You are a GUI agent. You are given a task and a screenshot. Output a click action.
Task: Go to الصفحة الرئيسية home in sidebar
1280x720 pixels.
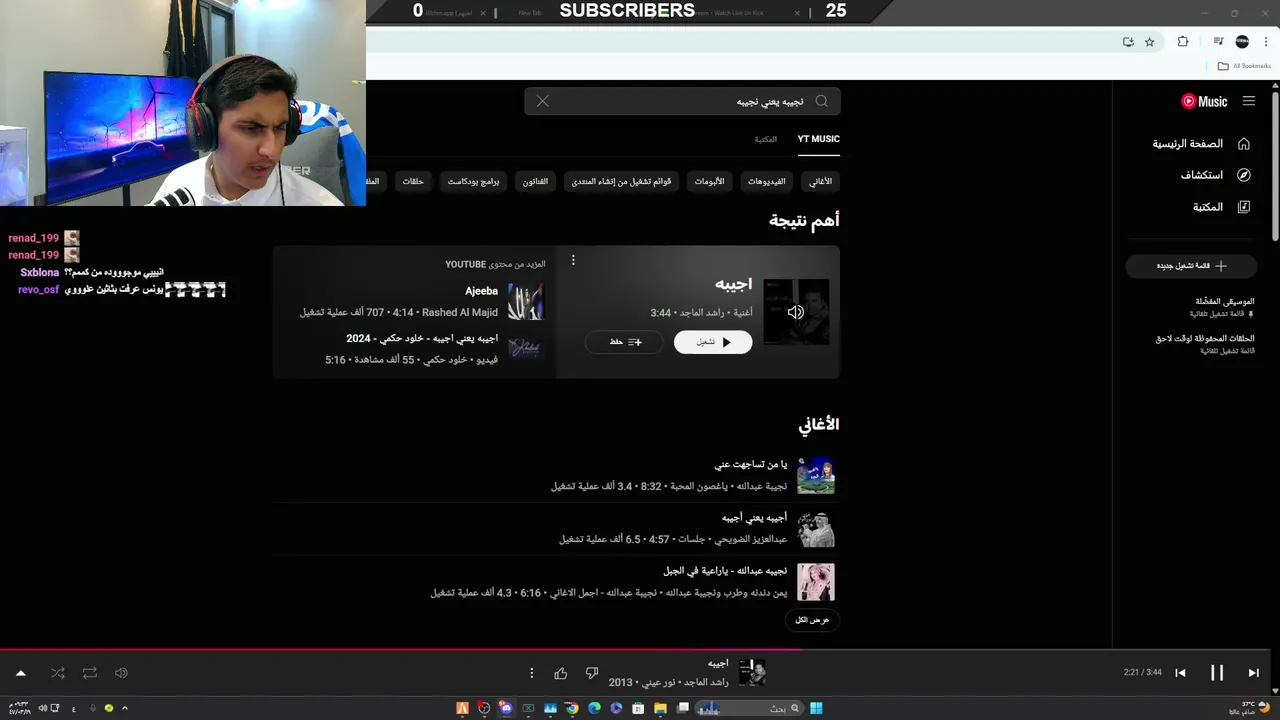pyautogui.click(x=1202, y=144)
